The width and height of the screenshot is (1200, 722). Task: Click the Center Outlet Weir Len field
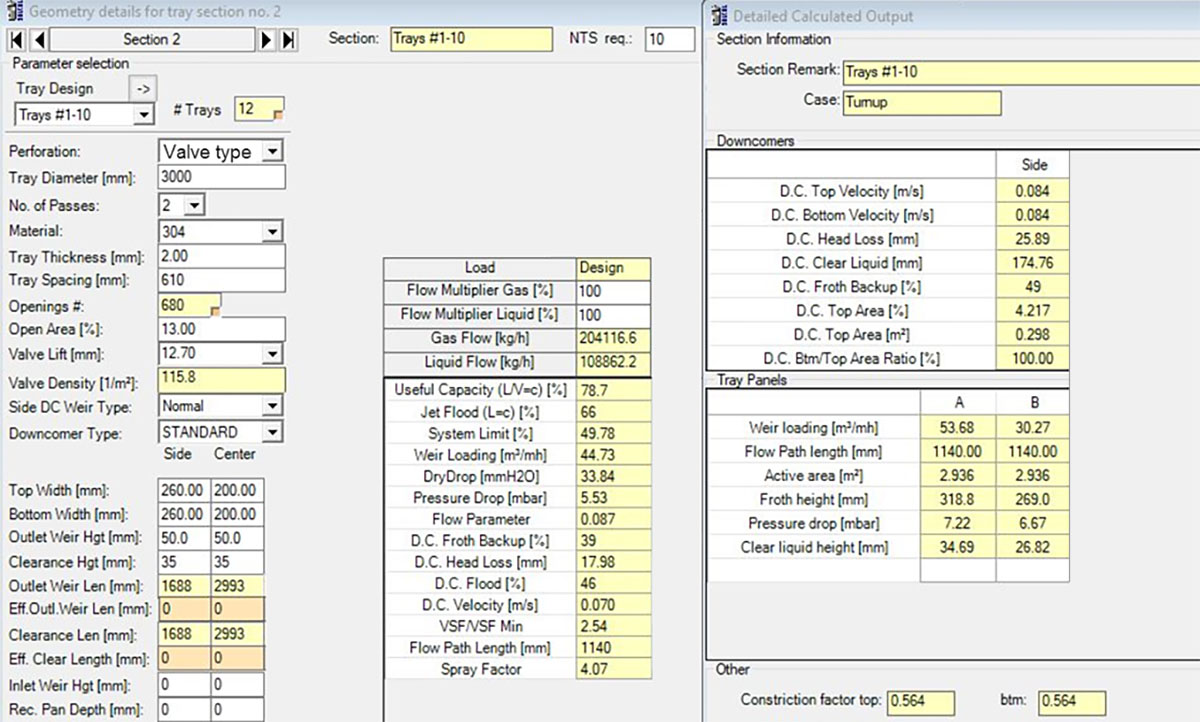tap(237, 586)
